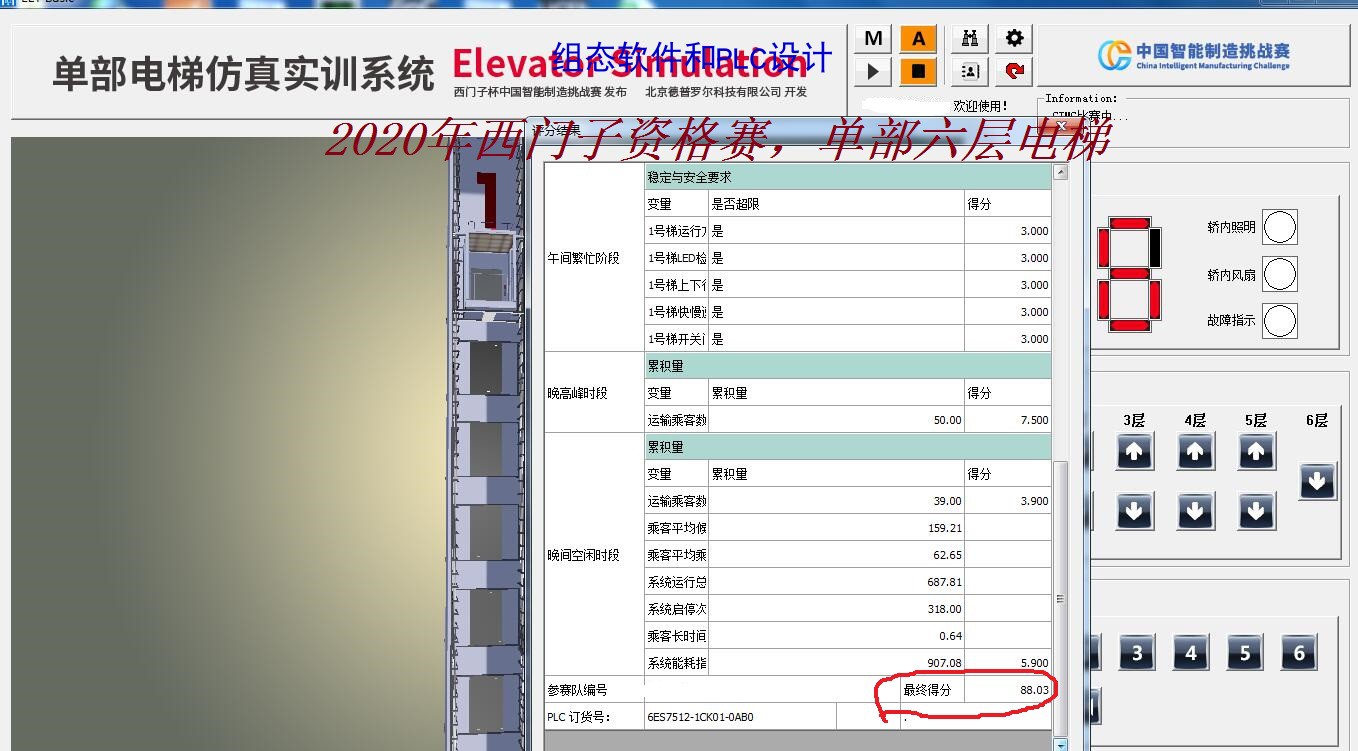The height and width of the screenshot is (751, 1358).
Task: Click the 稳定与安全要求 header row
Action: point(848,177)
